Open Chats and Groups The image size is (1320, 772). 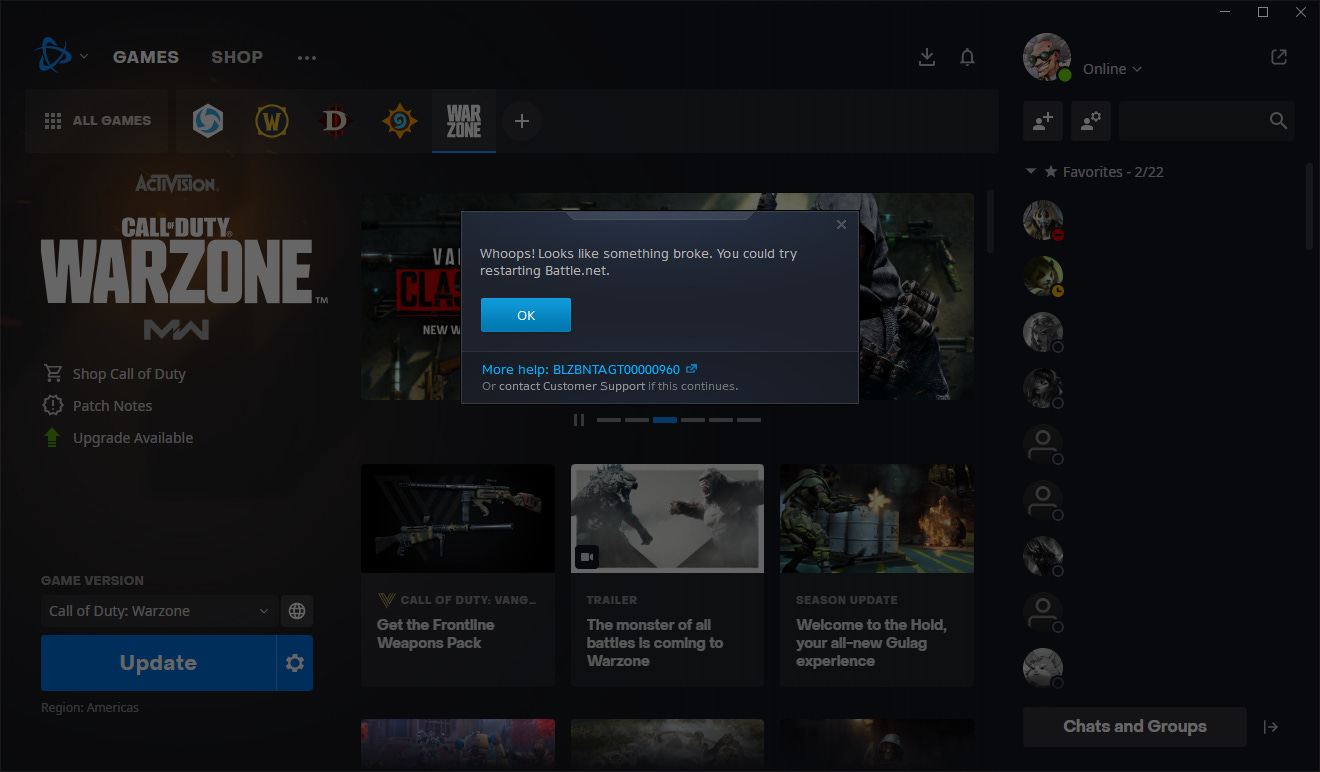pos(1135,727)
